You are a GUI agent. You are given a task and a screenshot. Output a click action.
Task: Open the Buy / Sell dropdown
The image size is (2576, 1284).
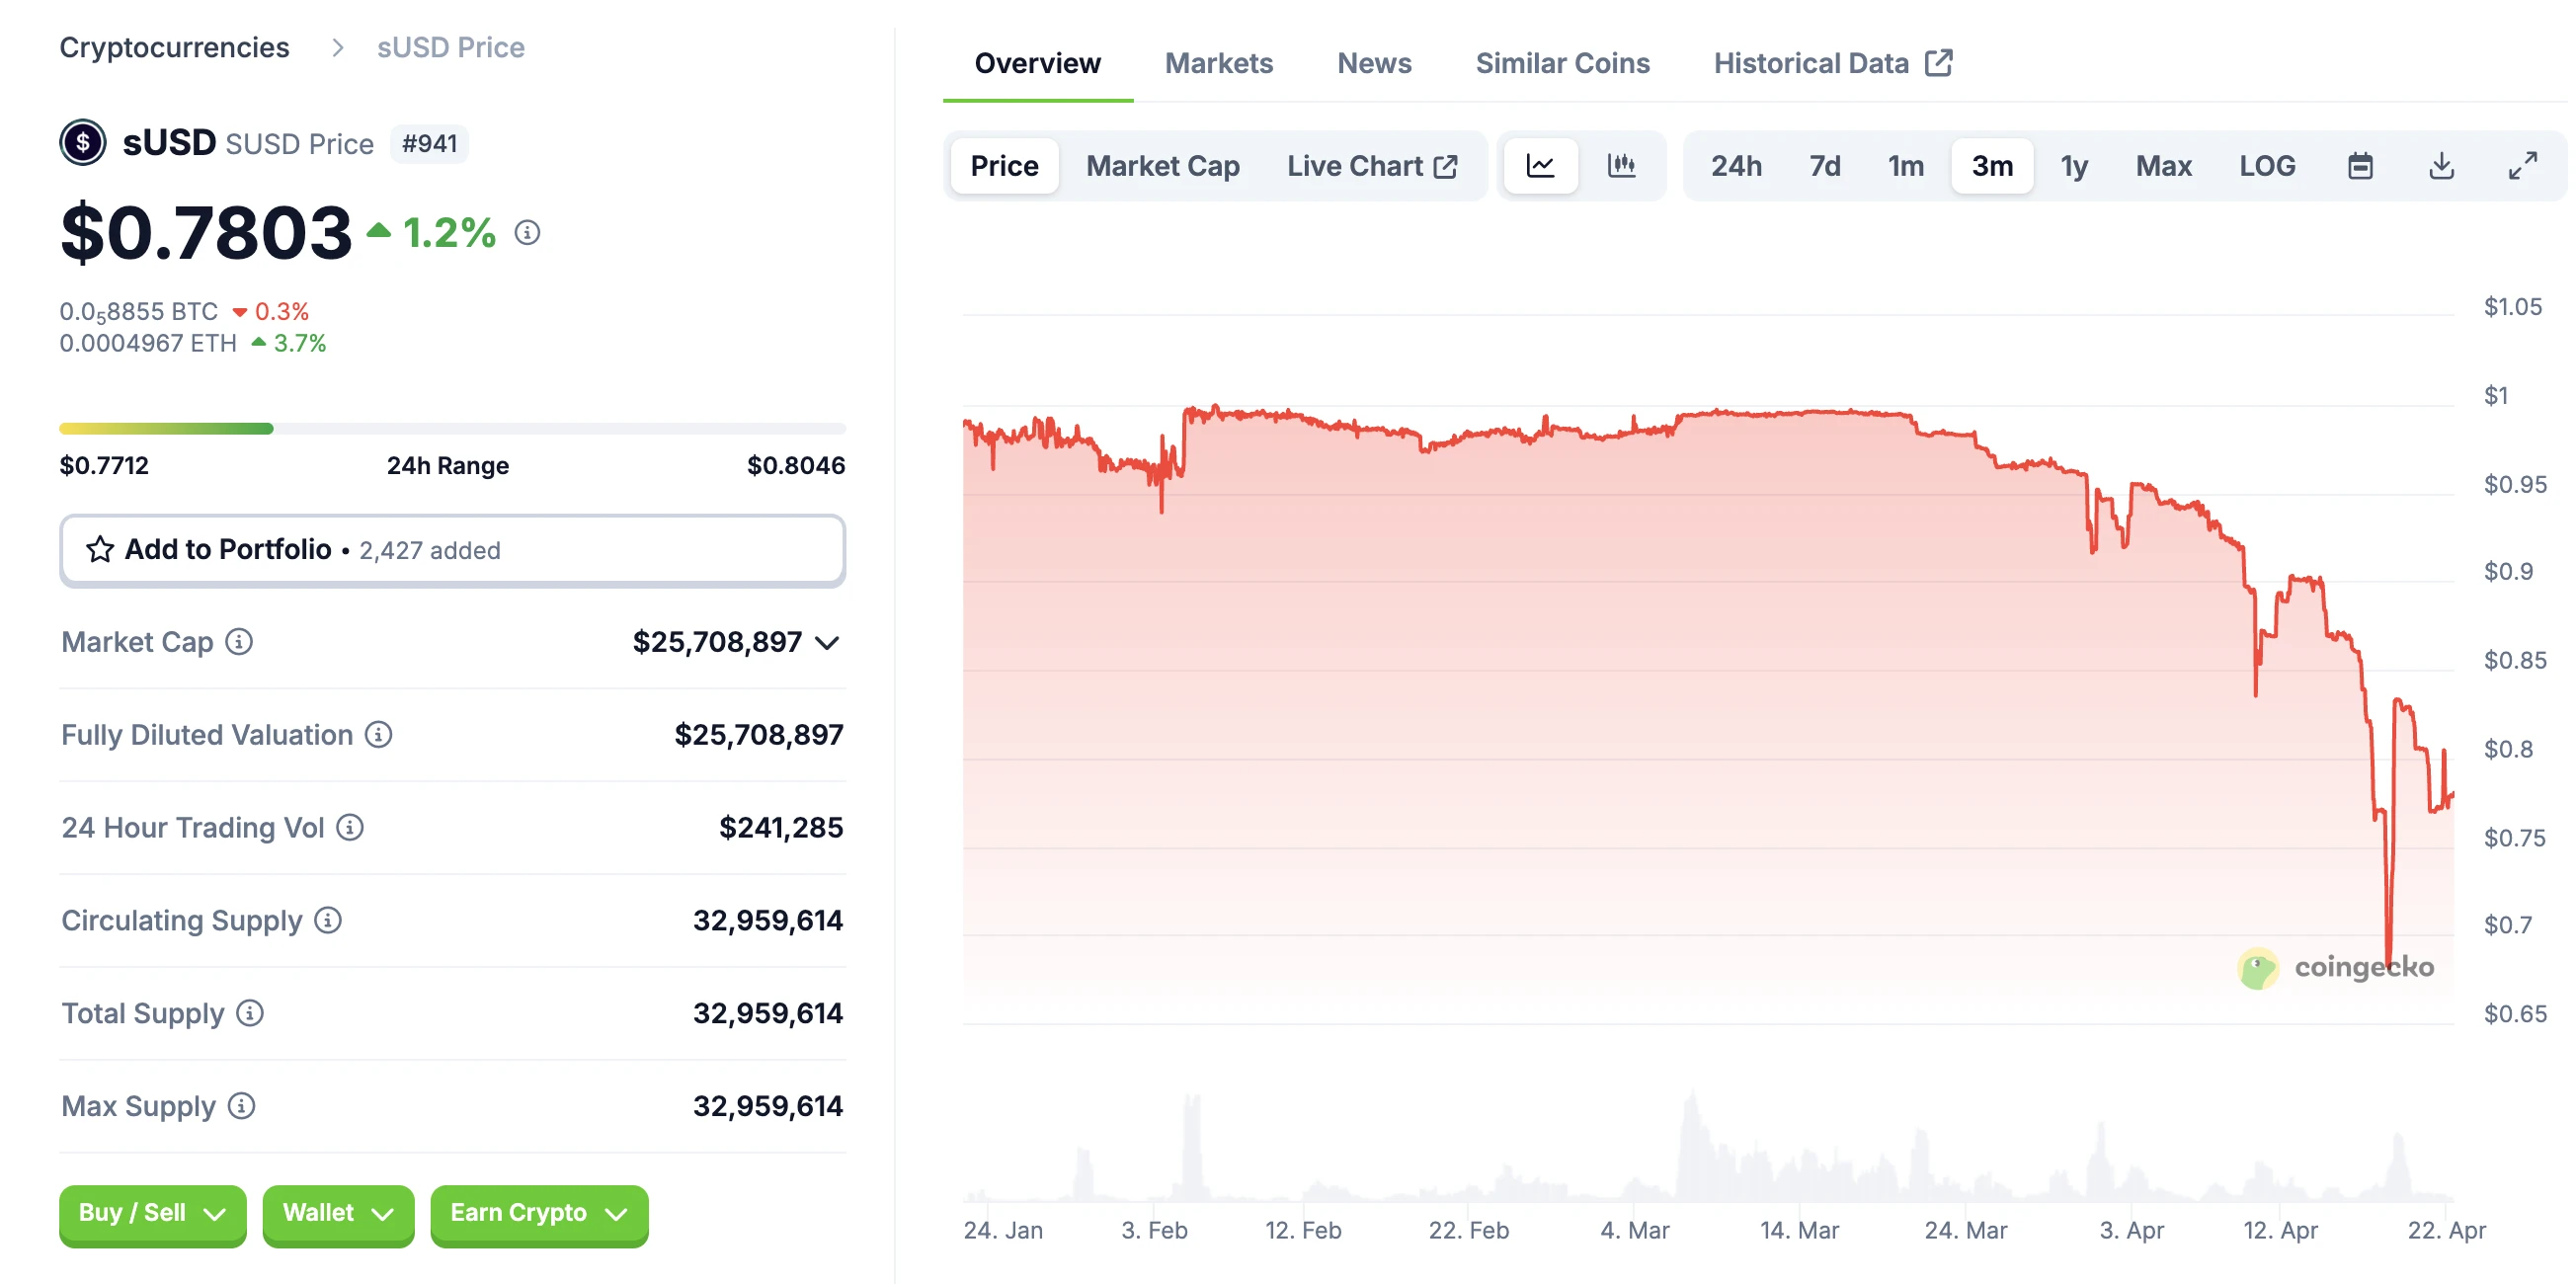click(152, 1213)
